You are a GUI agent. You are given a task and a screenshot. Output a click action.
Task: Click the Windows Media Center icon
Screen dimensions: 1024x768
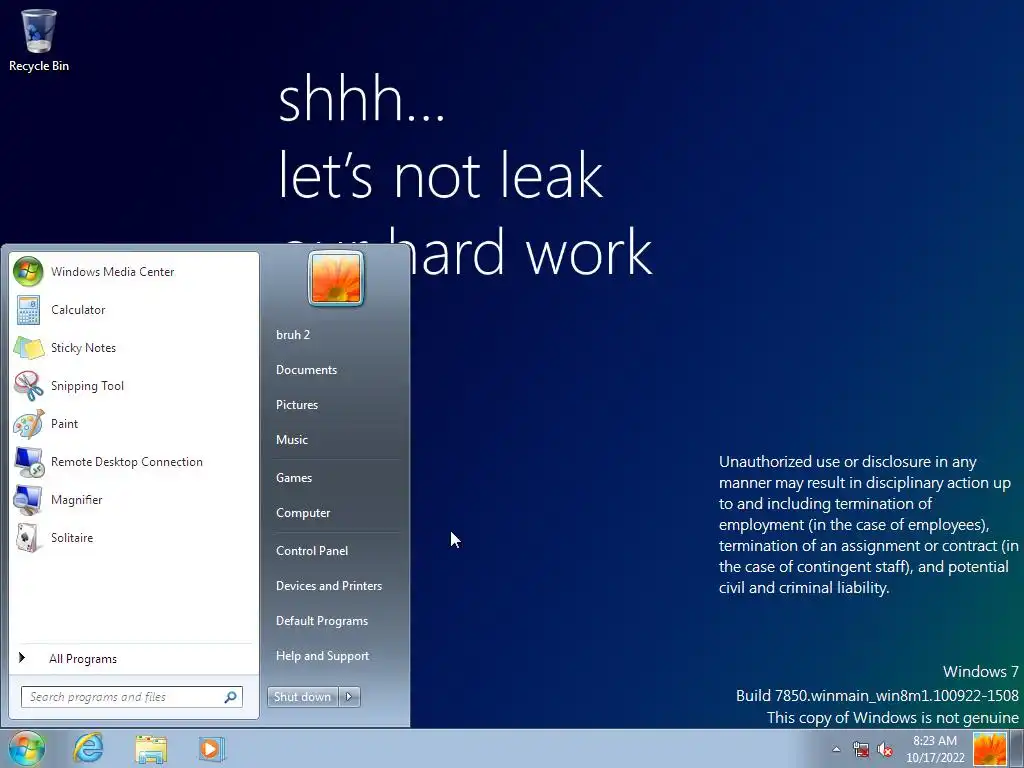click(x=28, y=272)
